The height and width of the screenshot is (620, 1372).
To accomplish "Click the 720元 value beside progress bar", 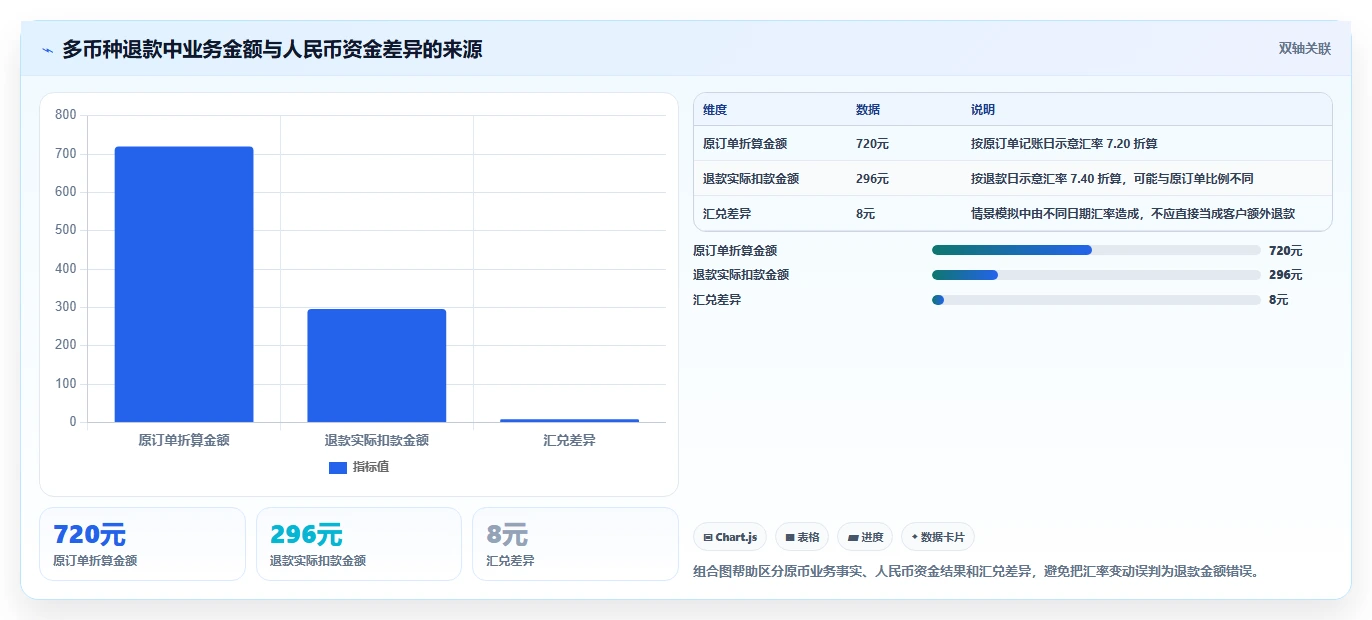I will tap(1285, 251).
